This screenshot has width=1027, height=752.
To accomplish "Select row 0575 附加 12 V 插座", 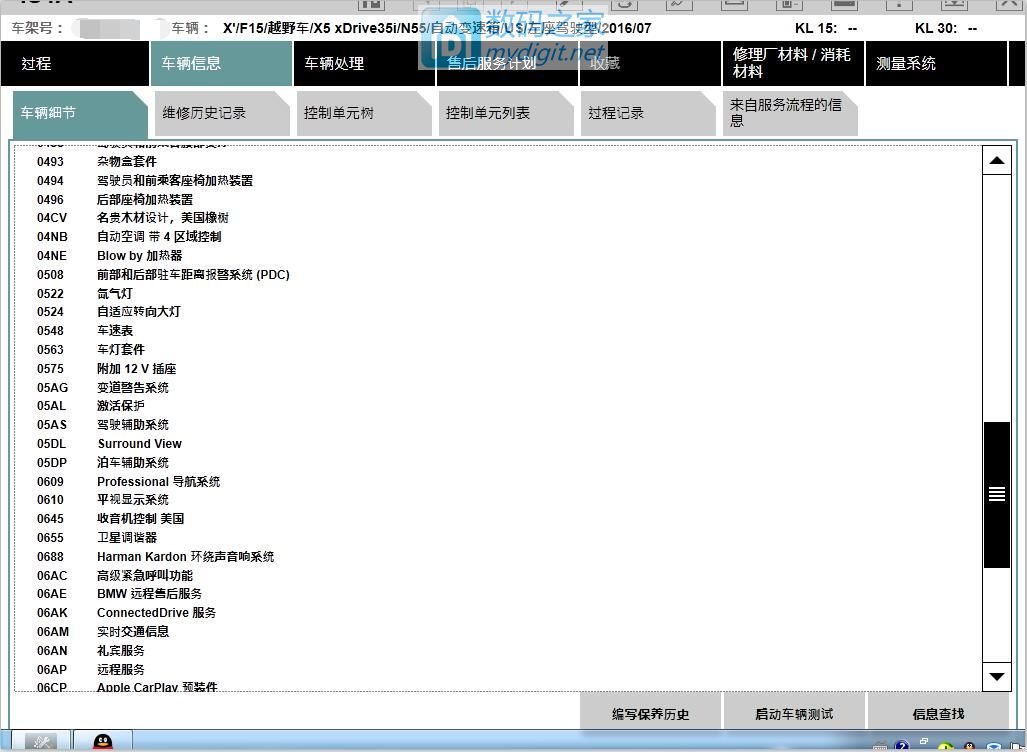I will tap(107, 369).
